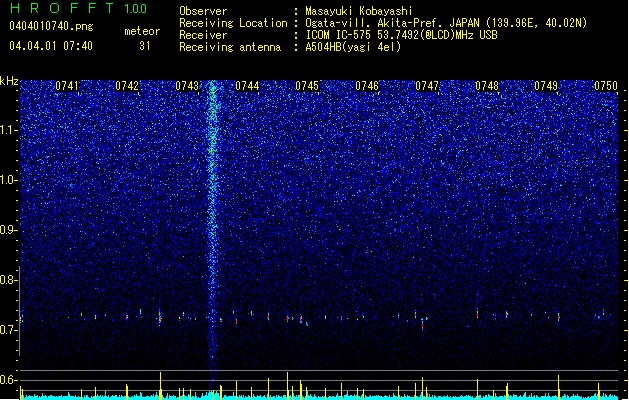Click the 0.9 kHz axis label

click(9, 230)
